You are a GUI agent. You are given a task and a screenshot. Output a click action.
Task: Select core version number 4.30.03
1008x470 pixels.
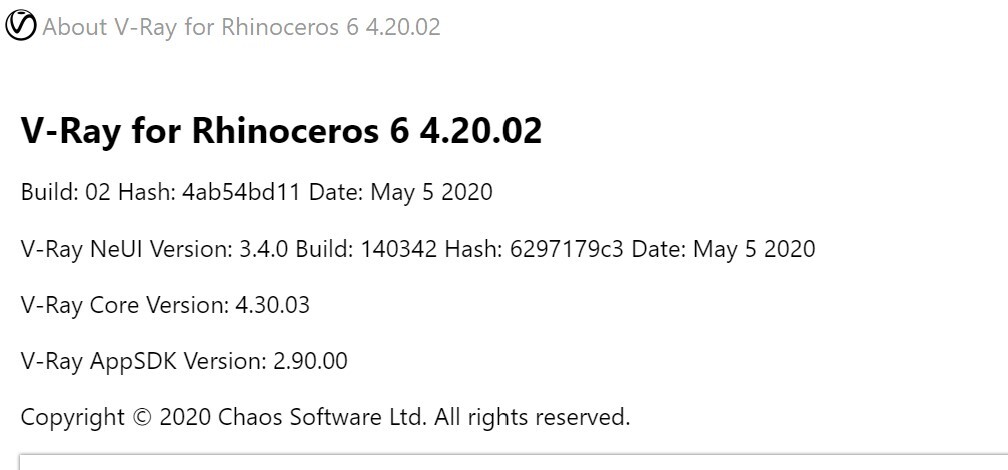pyautogui.click(x=273, y=305)
